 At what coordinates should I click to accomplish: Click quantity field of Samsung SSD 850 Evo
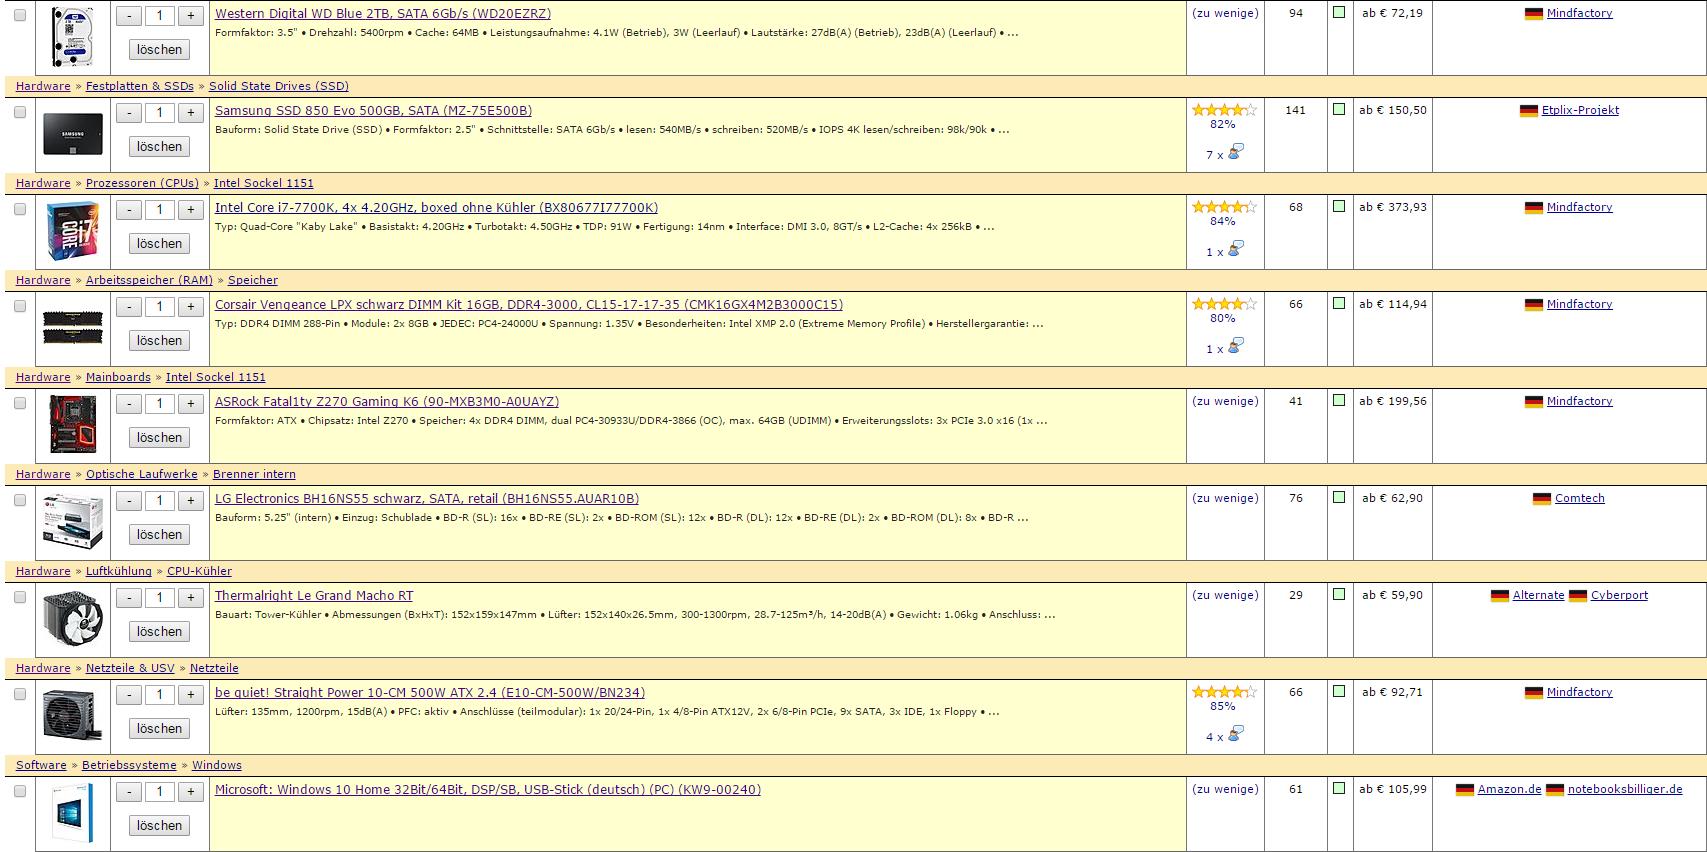tap(160, 113)
